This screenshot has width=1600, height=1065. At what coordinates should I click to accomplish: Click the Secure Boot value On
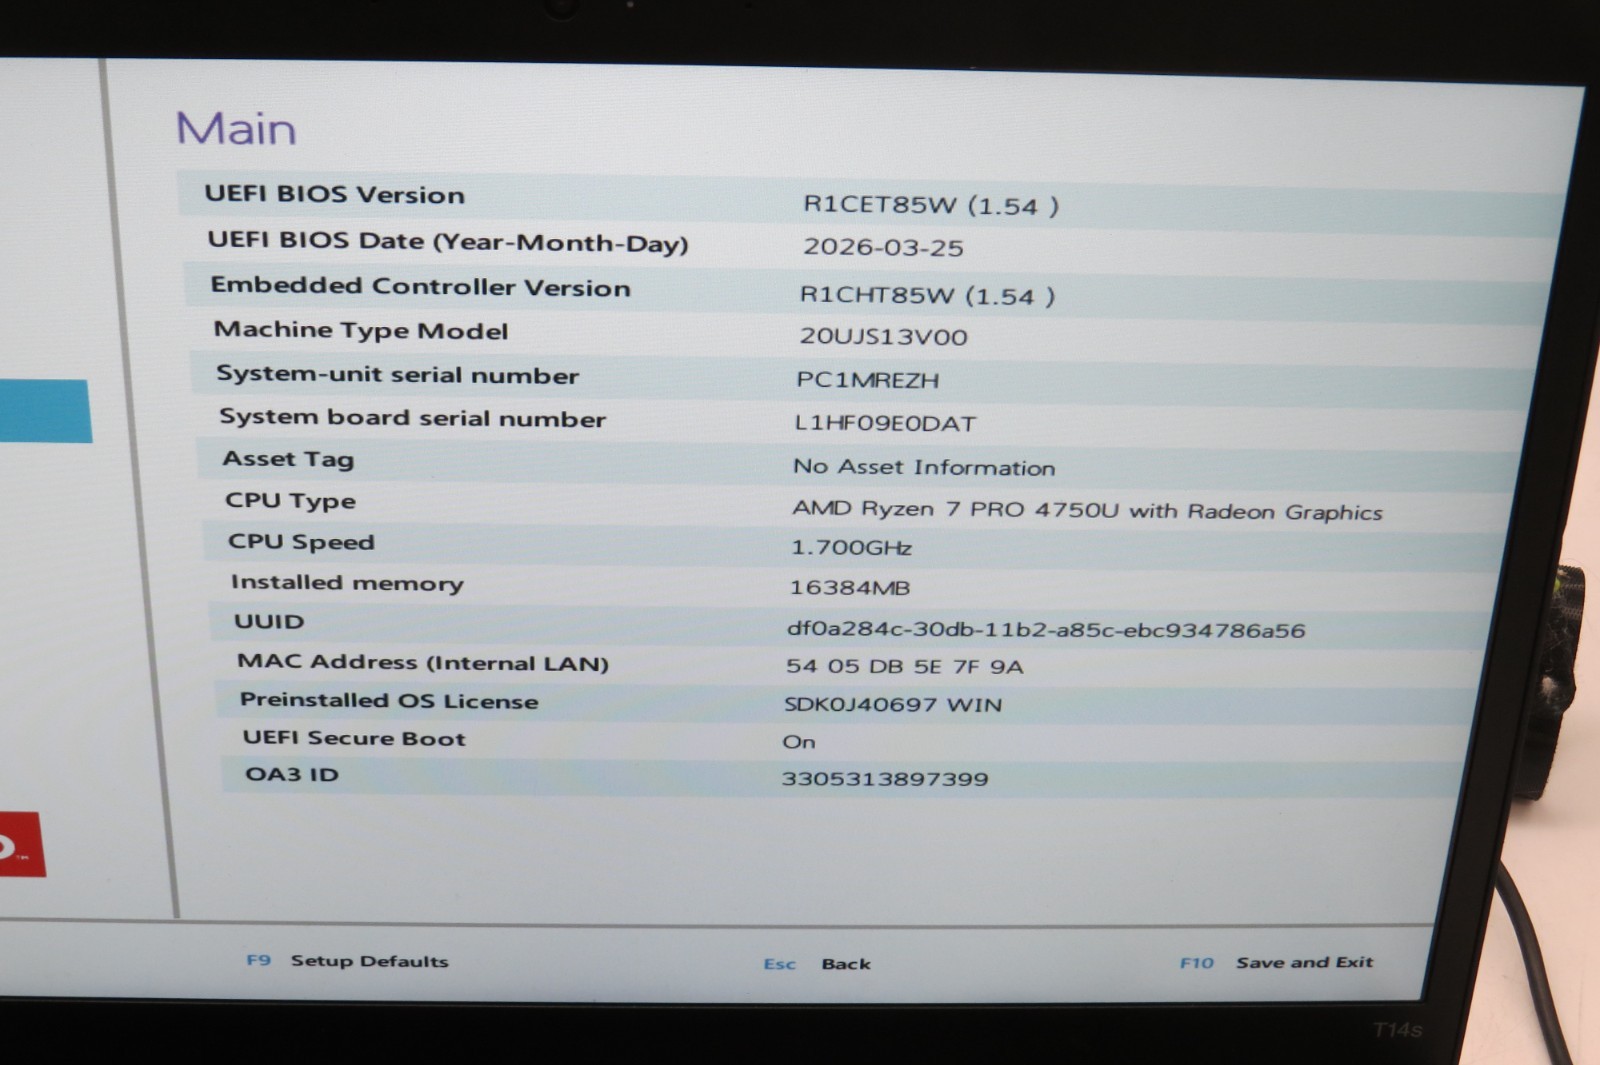[x=799, y=742]
